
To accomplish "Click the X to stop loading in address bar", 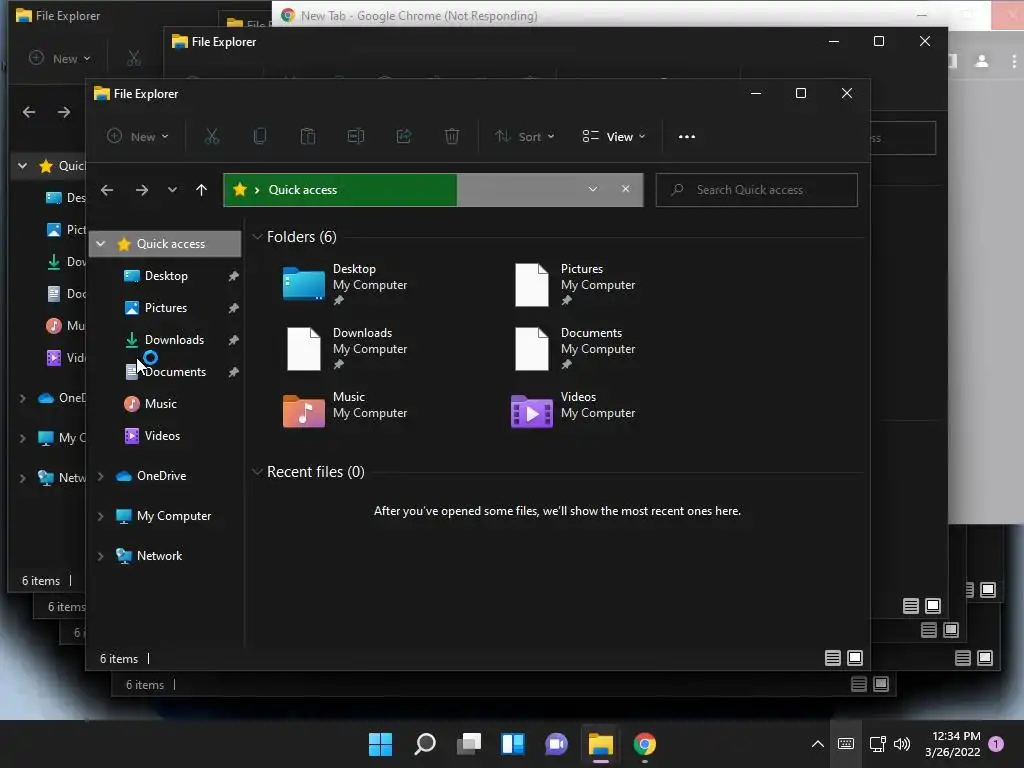I will point(626,189).
